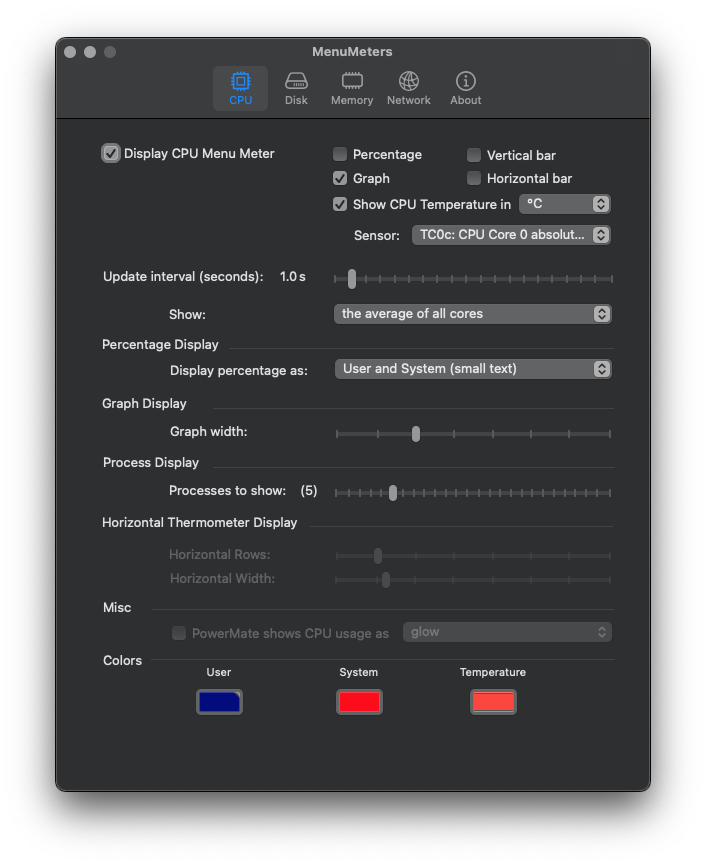Image resolution: width=706 pixels, height=865 pixels.
Task: Click the Update interval slider knob
Action: 352,279
